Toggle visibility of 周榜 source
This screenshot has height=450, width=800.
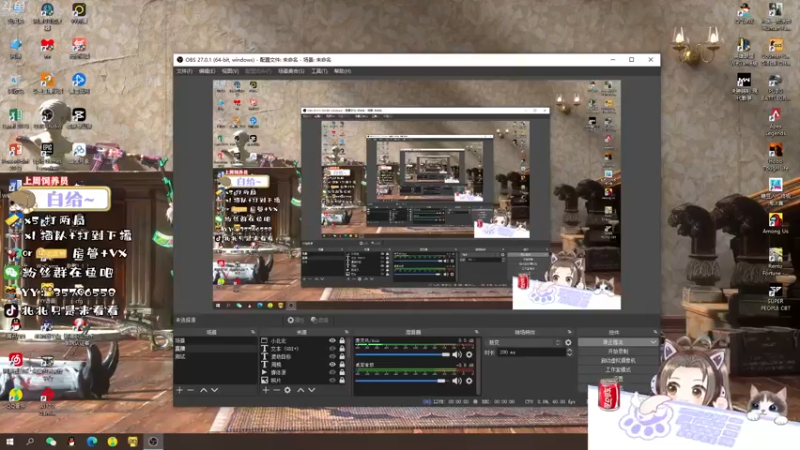(332, 364)
